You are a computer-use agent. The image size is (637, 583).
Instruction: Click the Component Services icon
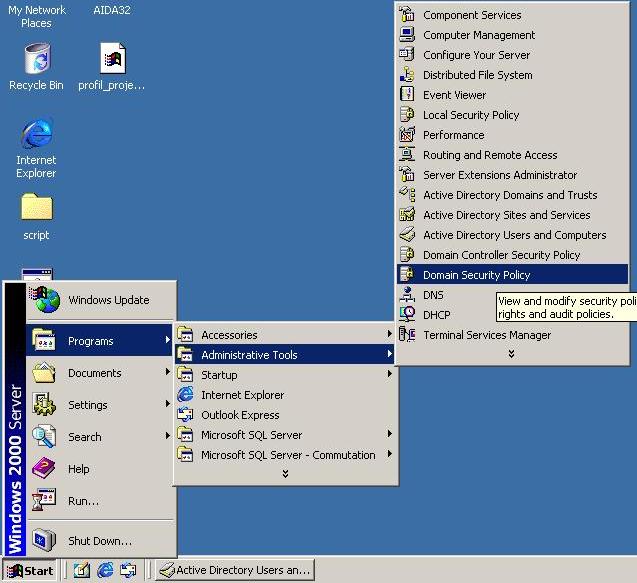click(407, 15)
